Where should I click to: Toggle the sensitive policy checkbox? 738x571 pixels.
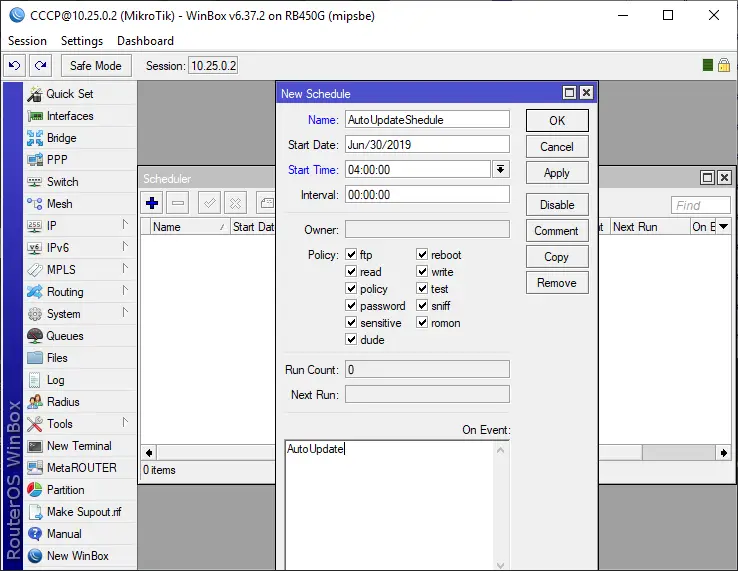click(x=351, y=322)
